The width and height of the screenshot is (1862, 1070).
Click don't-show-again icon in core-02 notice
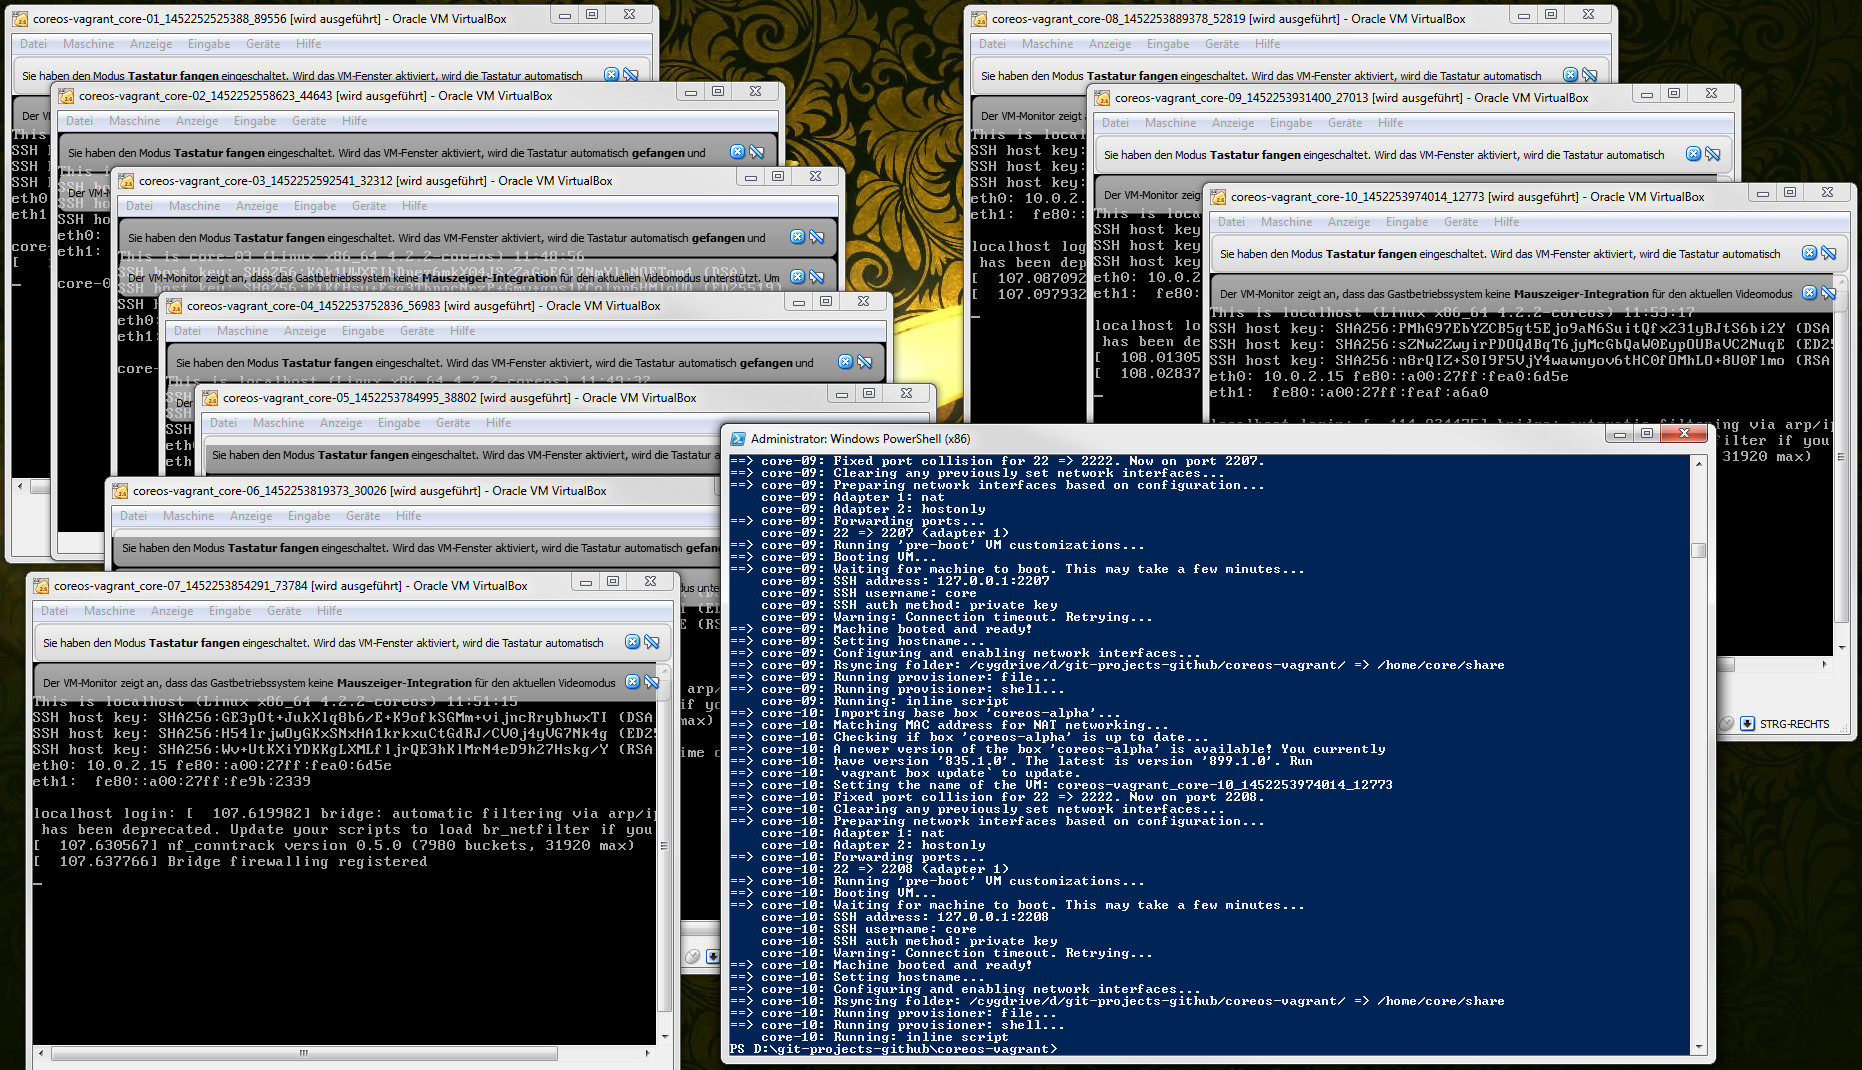pyautogui.click(x=757, y=152)
